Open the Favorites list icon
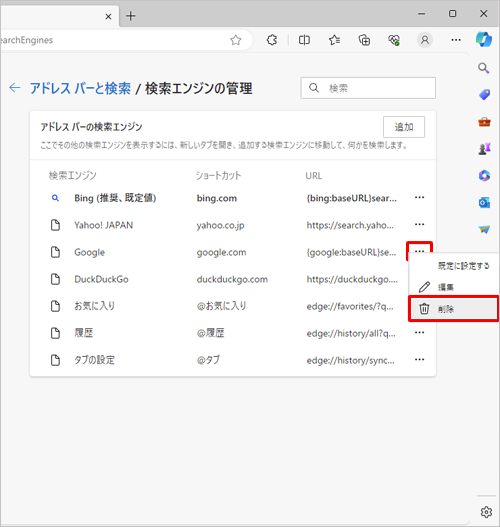The image size is (500, 527). point(334,40)
